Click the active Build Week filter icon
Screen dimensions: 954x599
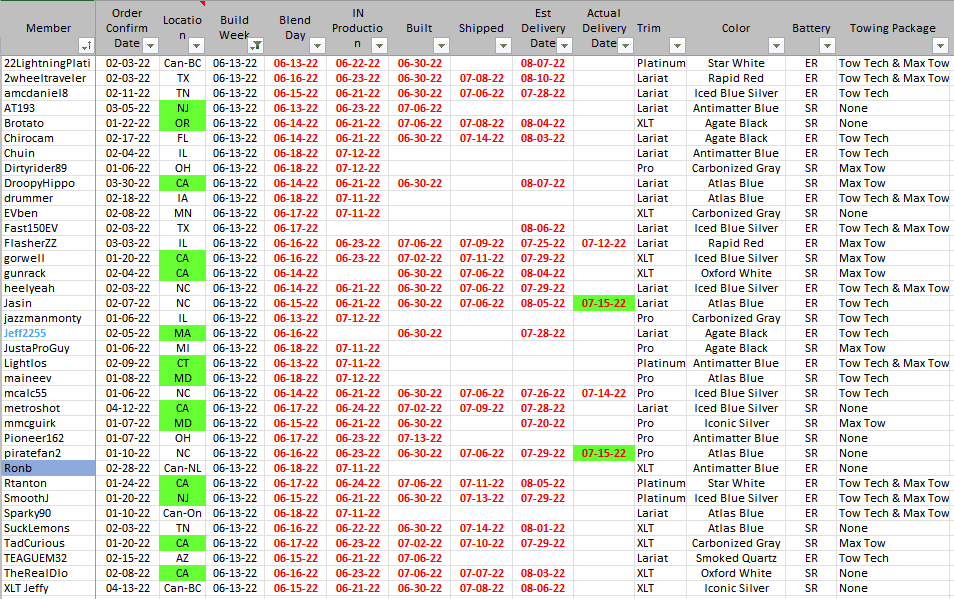coord(256,46)
